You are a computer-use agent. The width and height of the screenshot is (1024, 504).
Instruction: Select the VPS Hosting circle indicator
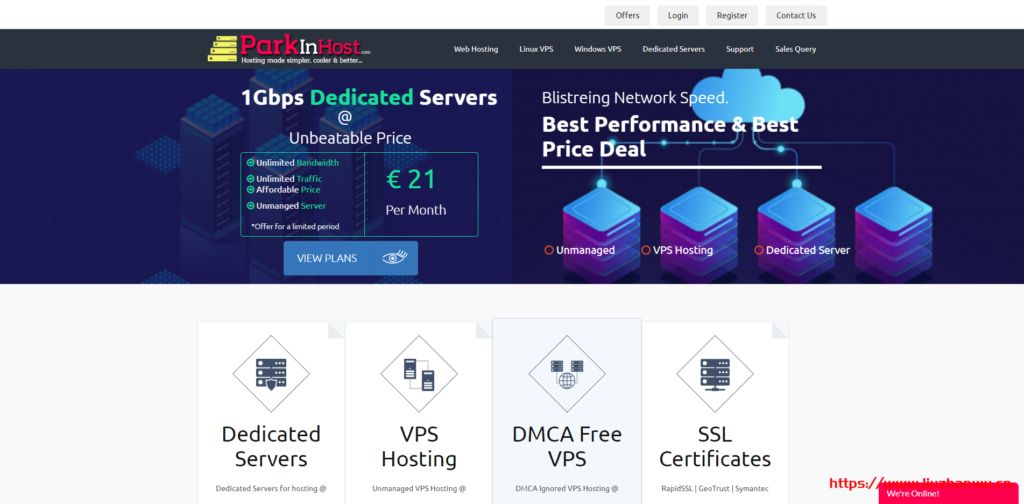pos(646,250)
